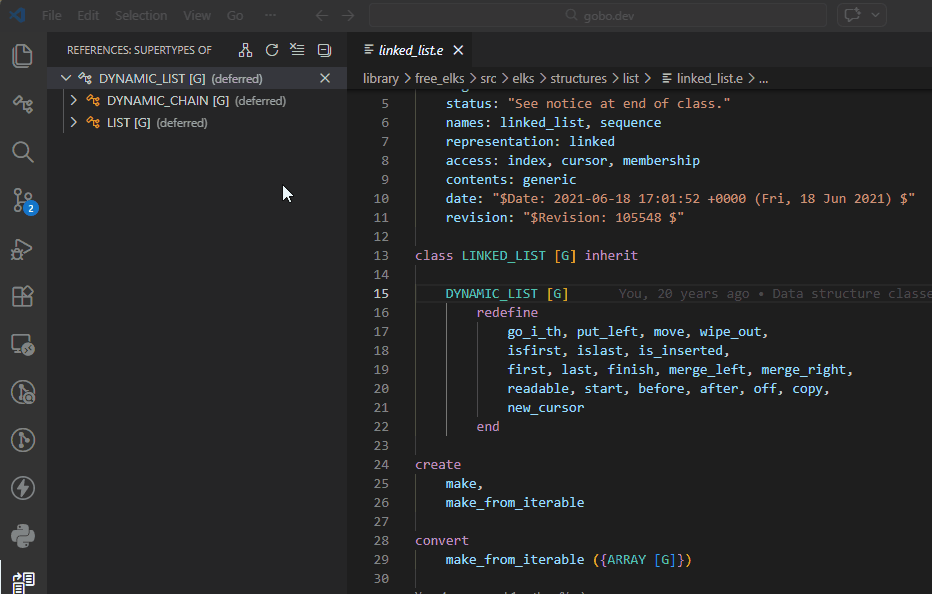The image size is (932, 594).
Task: Close the linked_list.e editor tab
Action: [458, 50]
